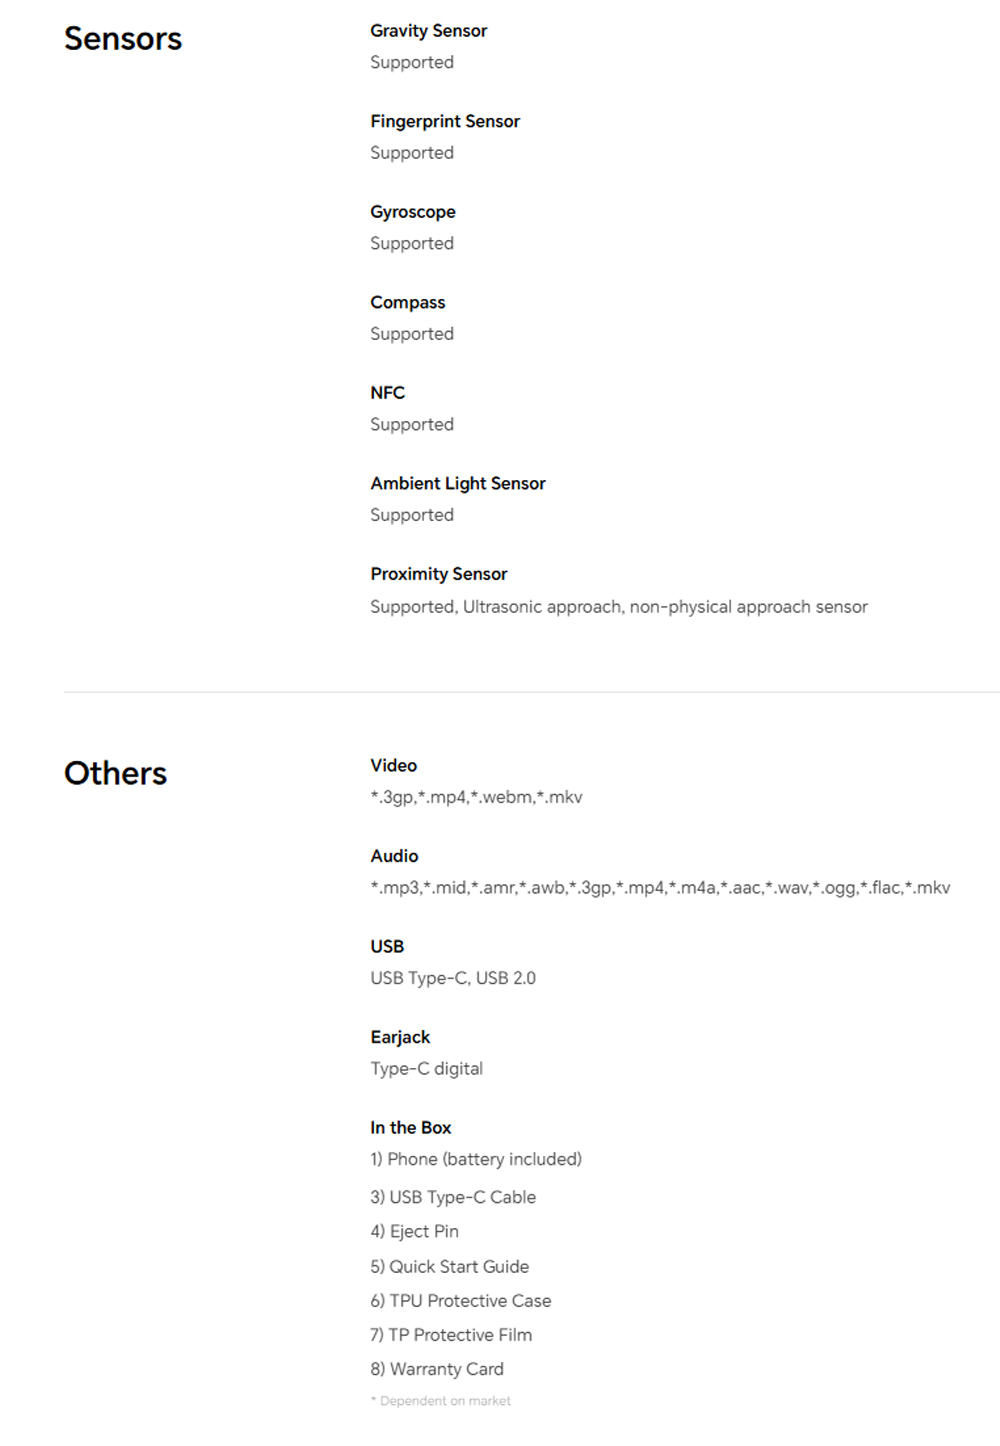Click the TPU Protective Case item
1000x1446 pixels.
pyautogui.click(x=461, y=1300)
